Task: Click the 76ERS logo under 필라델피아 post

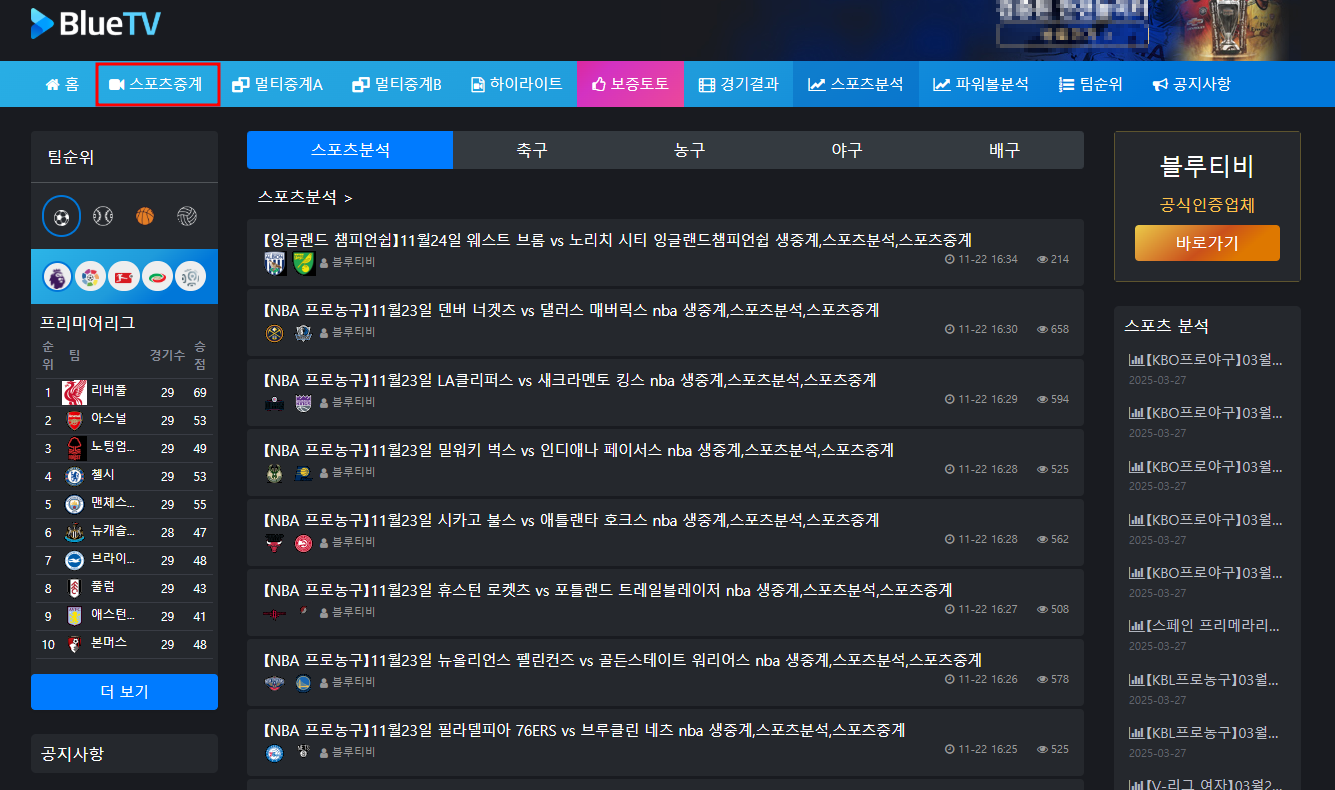Action: [x=274, y=752]
